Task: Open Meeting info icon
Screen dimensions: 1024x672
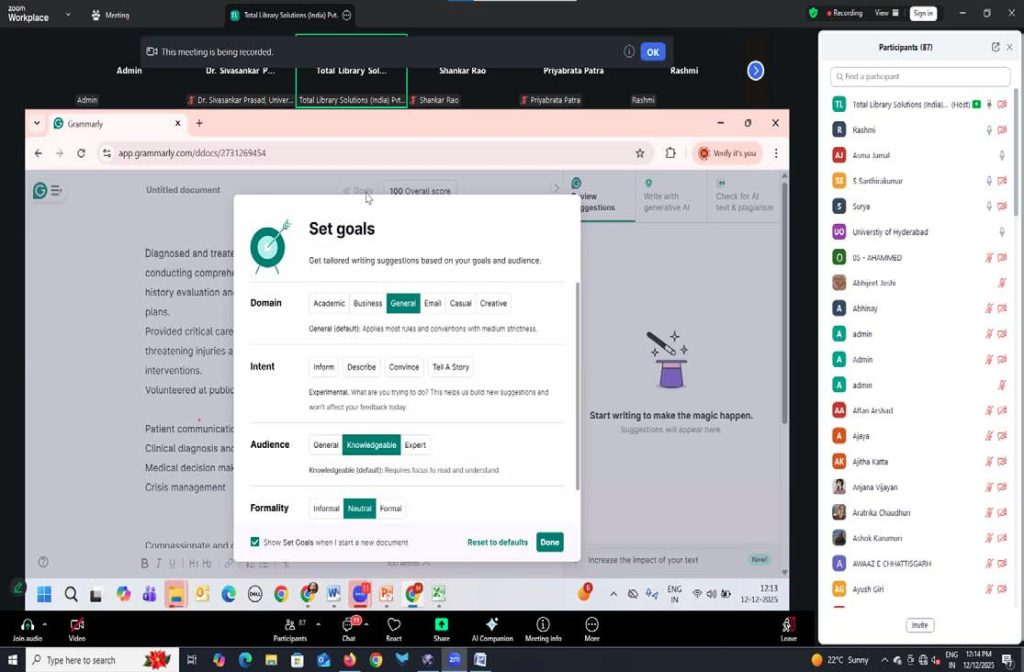Action: click(543, 624)
